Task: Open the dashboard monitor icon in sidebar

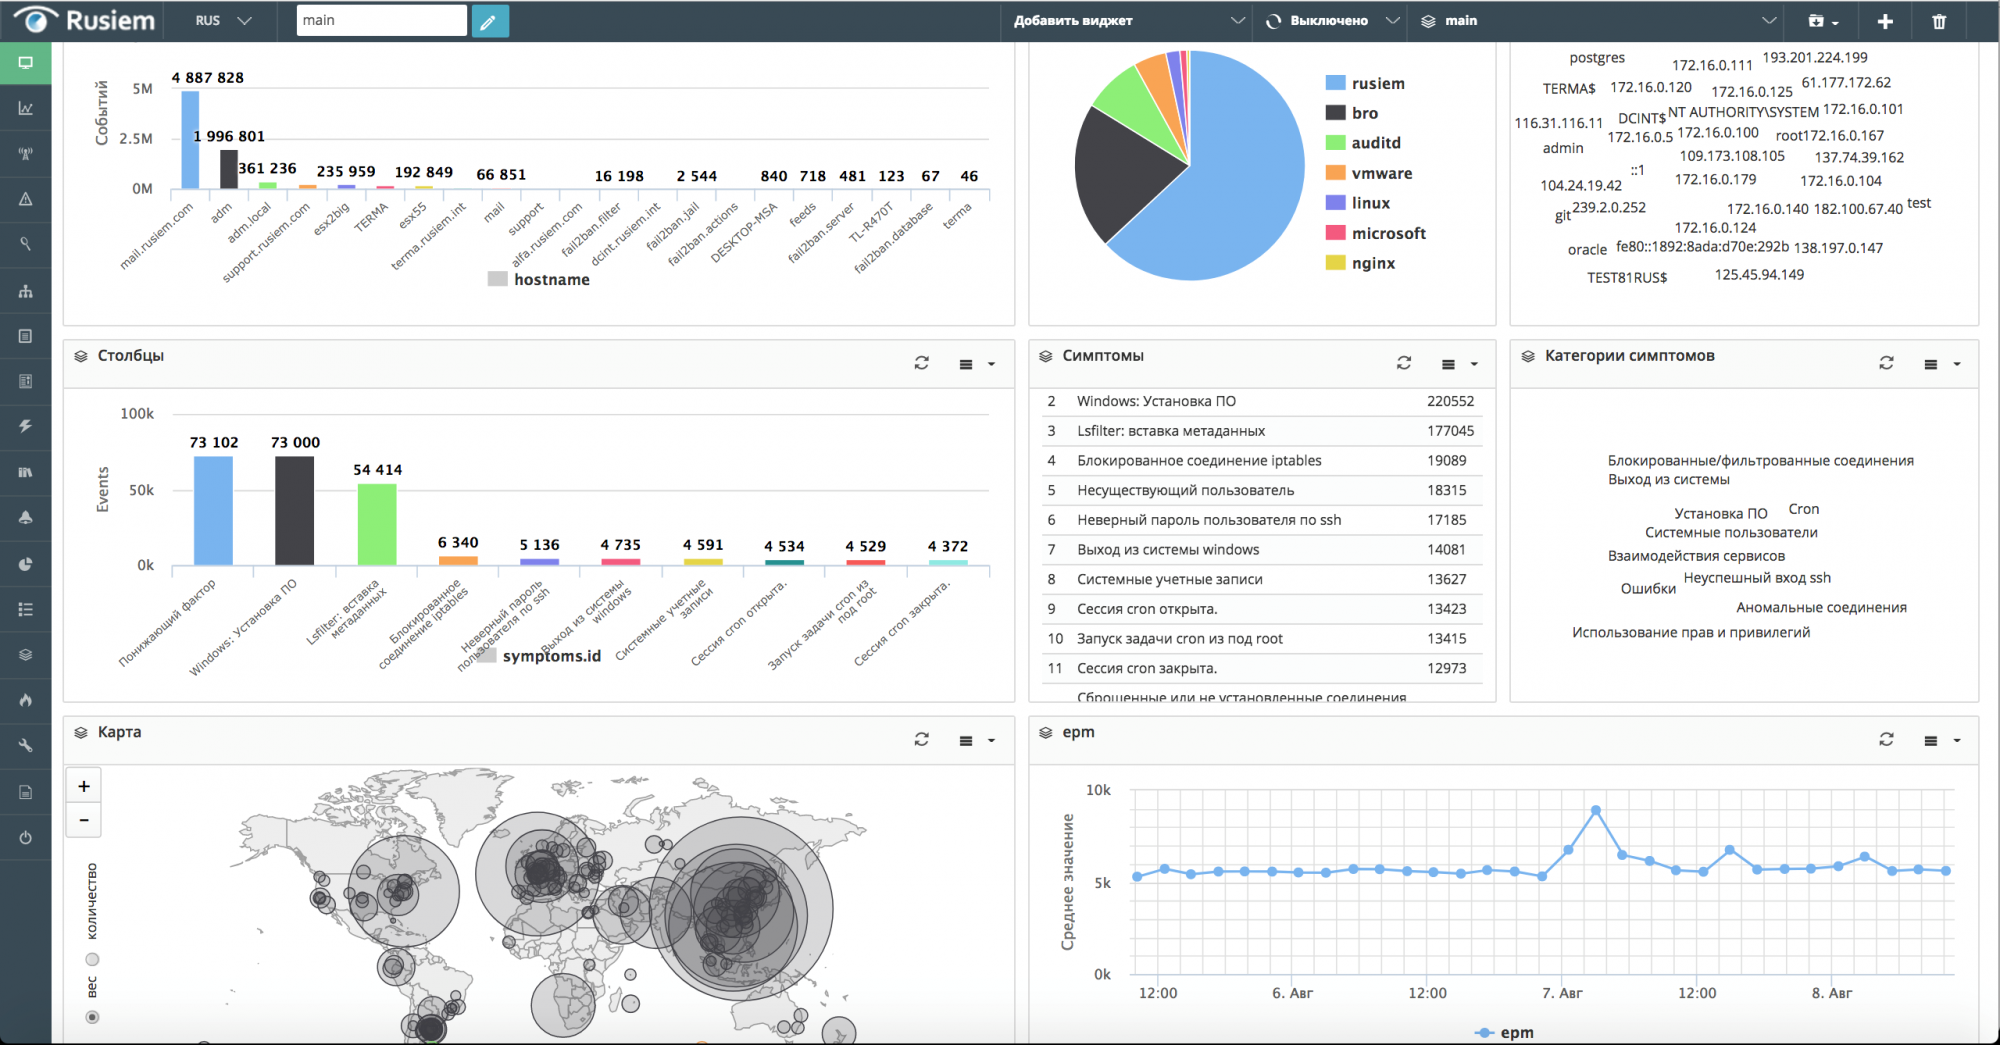Action: point(26,63)
